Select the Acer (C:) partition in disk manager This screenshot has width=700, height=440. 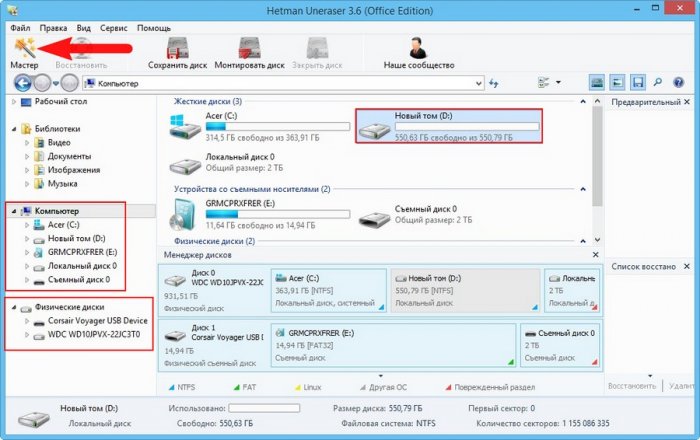coord(329,290)
